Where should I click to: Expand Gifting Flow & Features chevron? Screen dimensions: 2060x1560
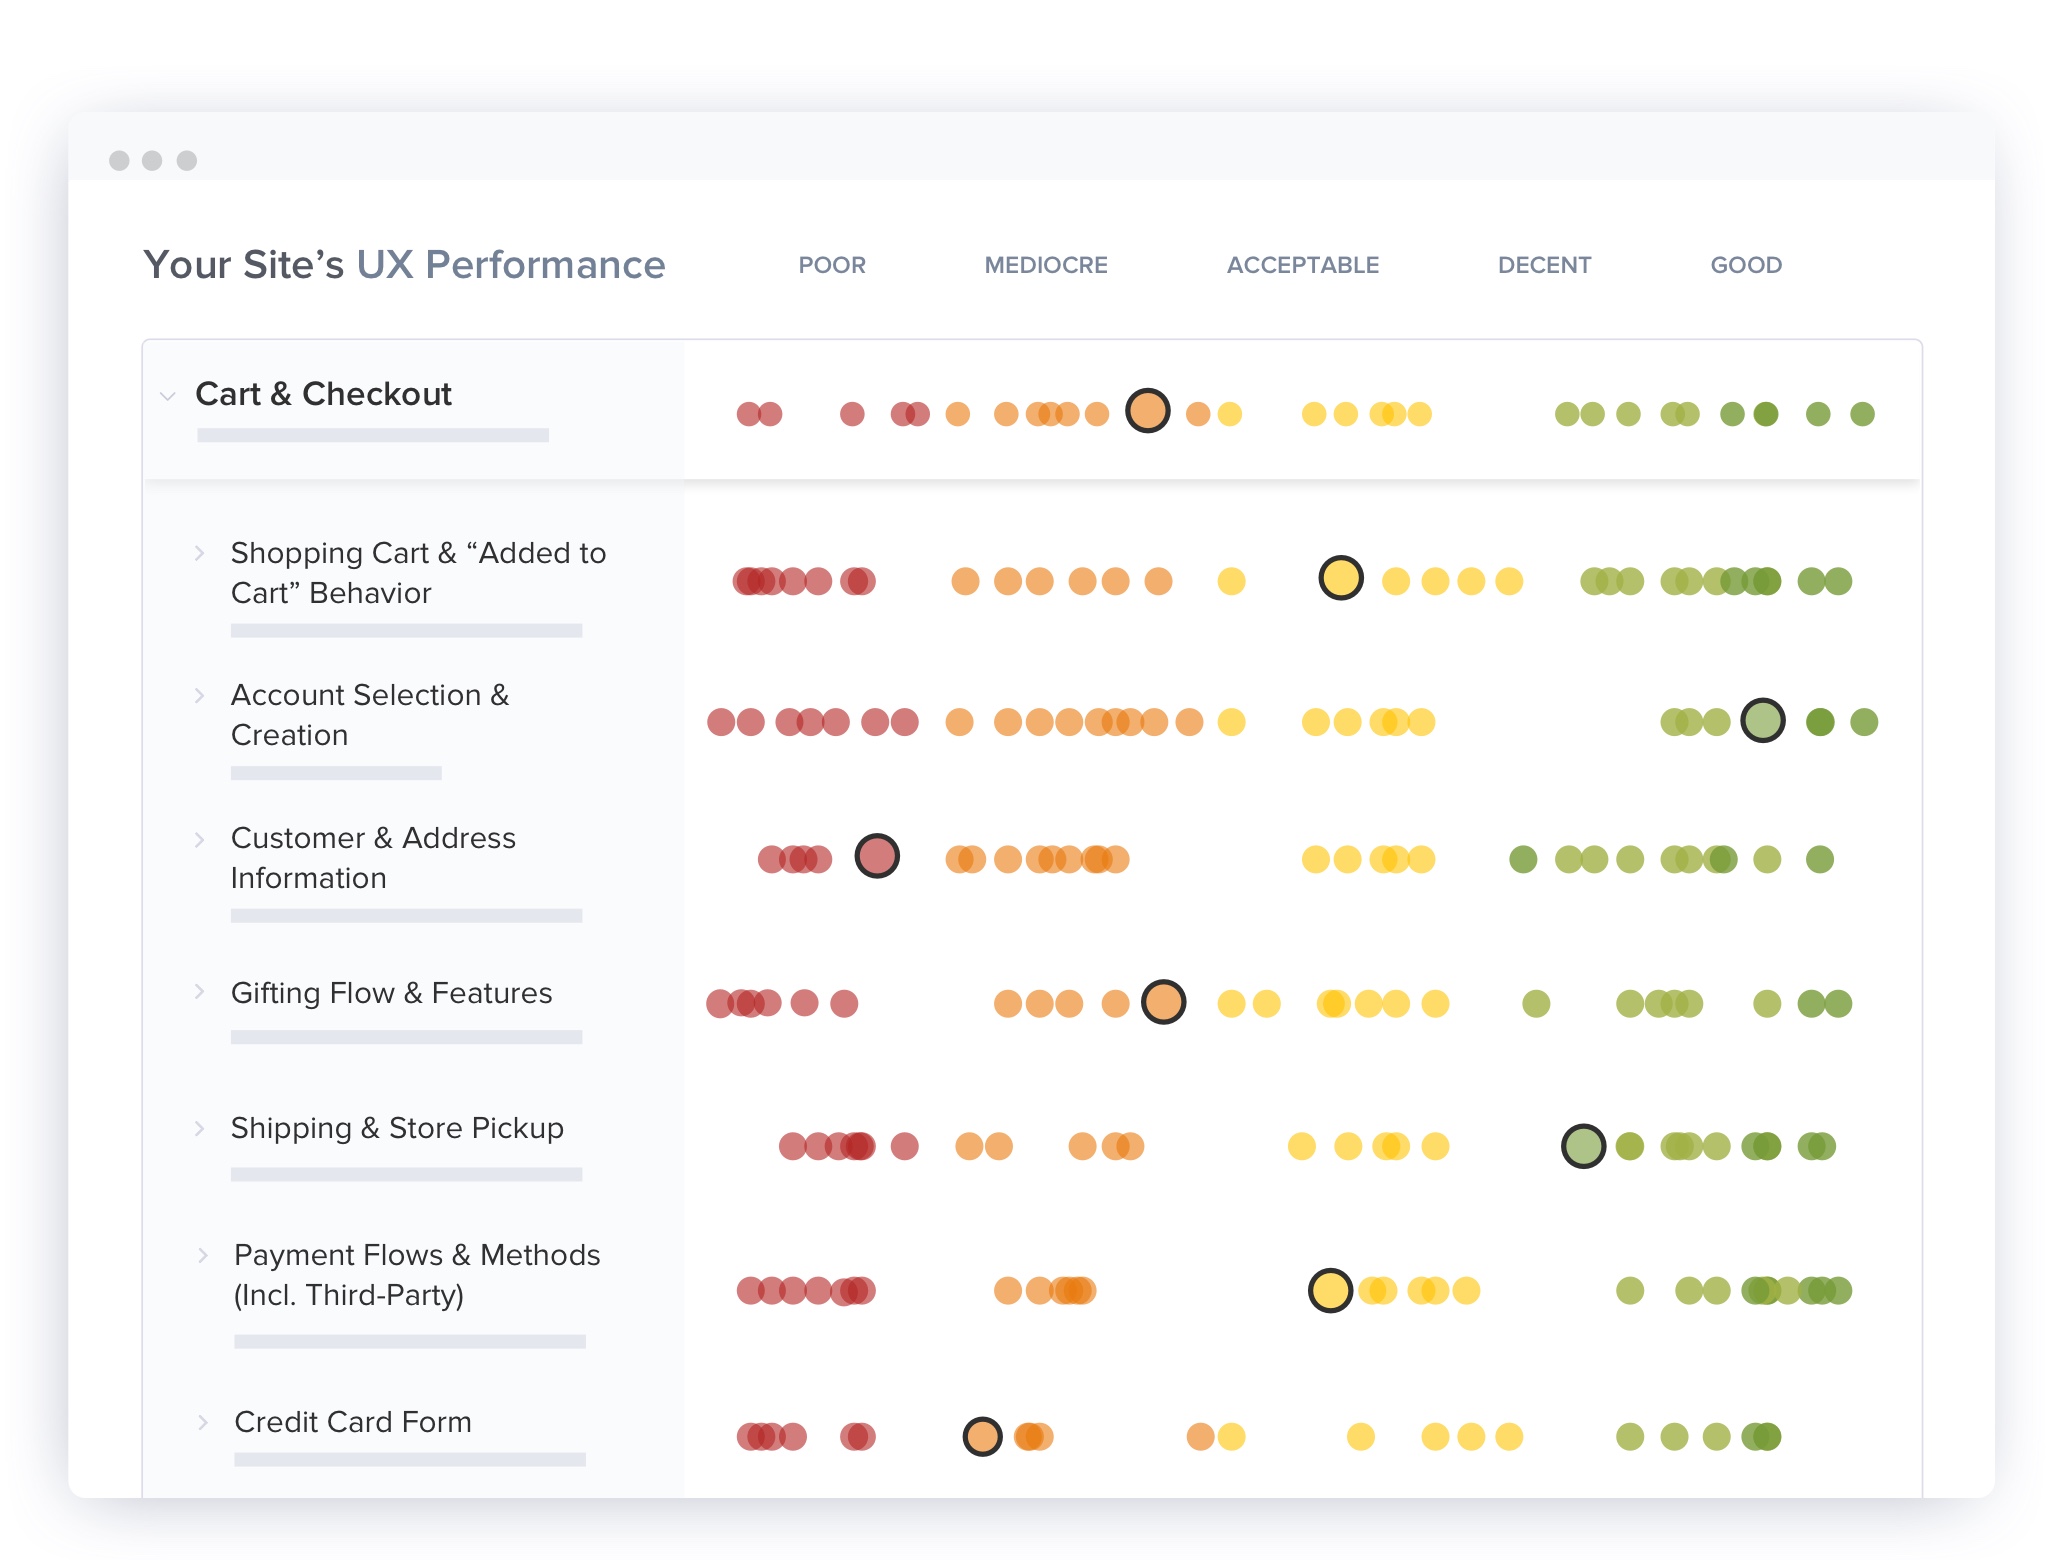click(199, 992)
